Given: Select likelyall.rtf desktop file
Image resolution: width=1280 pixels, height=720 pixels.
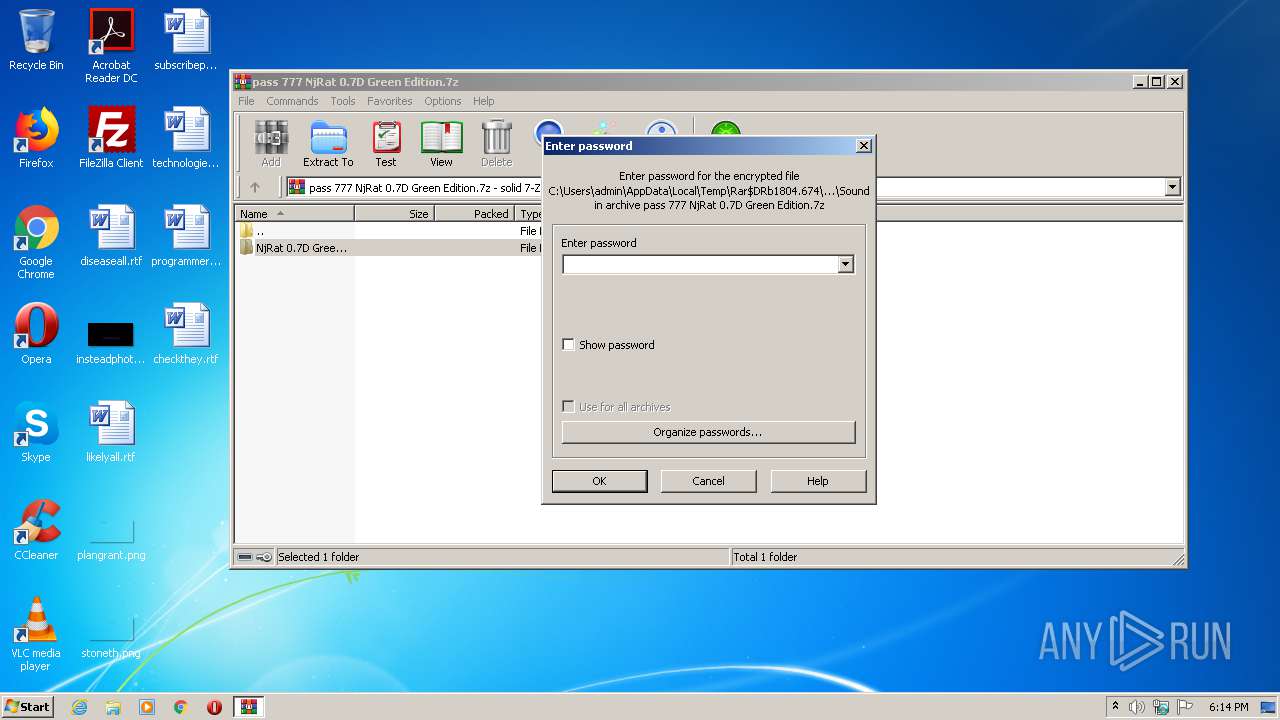Looking at the screenshot, I should (x=111, y=432).
